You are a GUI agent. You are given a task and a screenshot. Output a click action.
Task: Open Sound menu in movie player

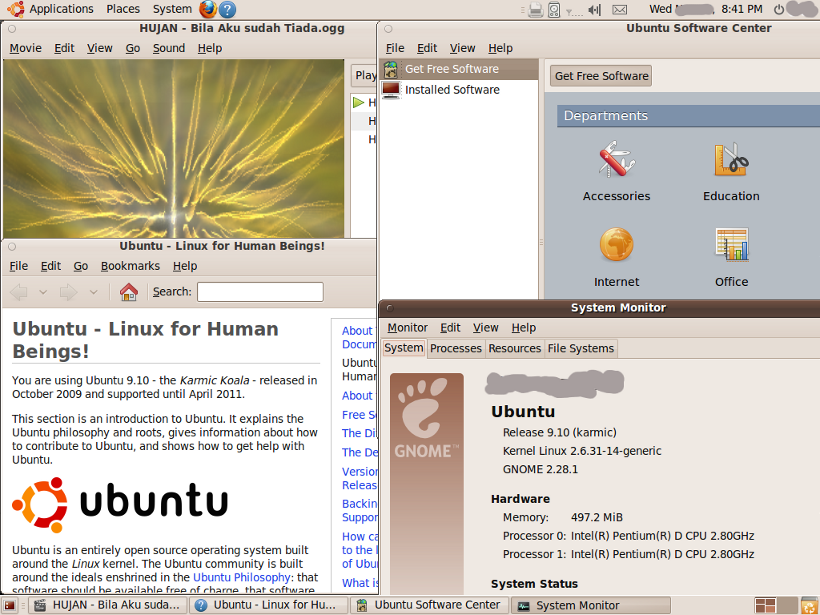pyautogui.click(x=169, y=48)
